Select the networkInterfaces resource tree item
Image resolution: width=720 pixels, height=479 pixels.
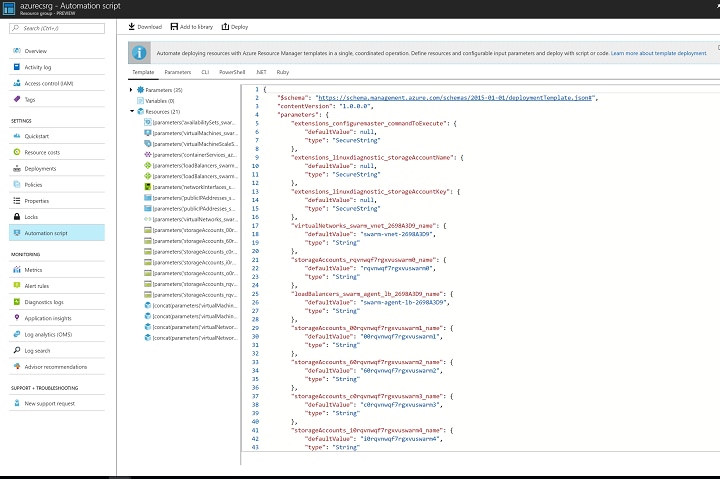(190, 187)
